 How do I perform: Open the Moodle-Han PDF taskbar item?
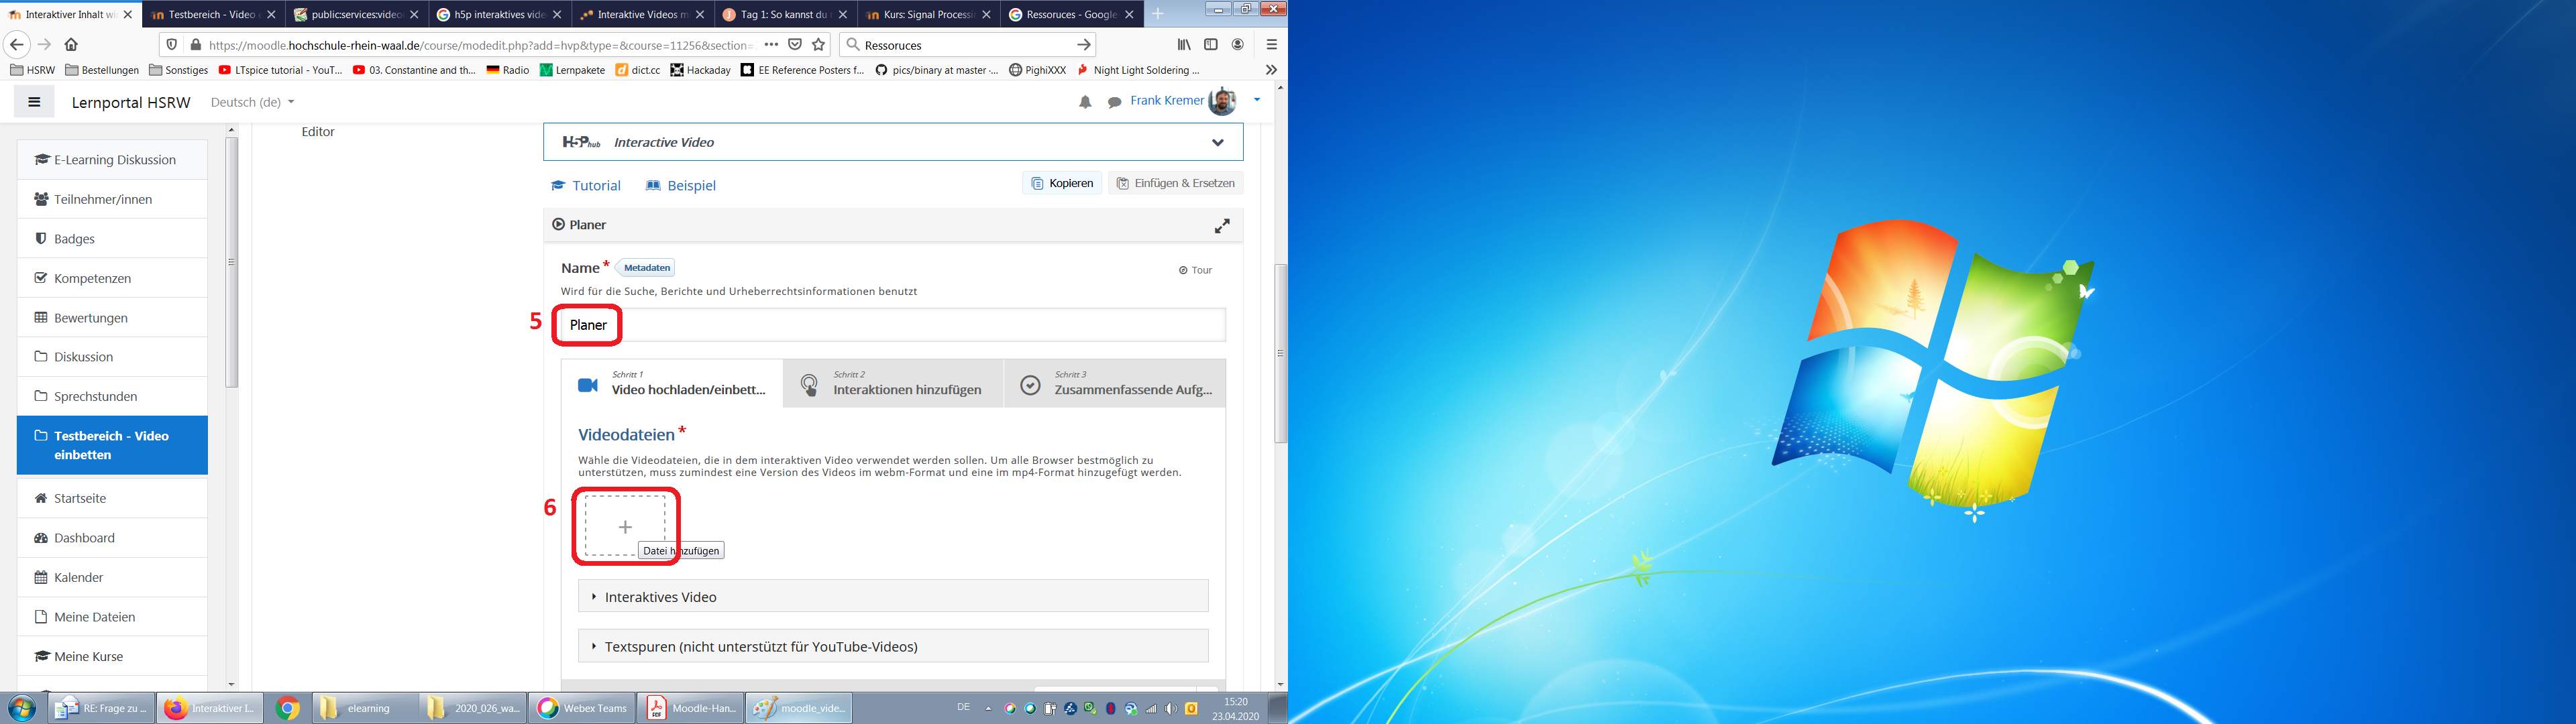point(690,708)
